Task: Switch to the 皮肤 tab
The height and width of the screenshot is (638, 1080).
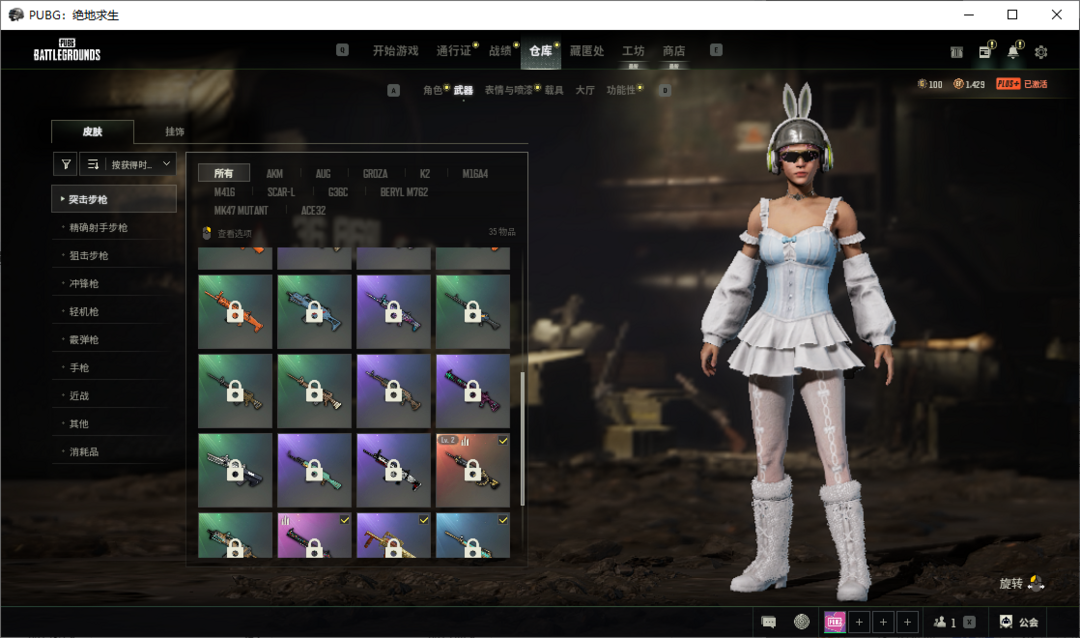Action: pos(92,132)
